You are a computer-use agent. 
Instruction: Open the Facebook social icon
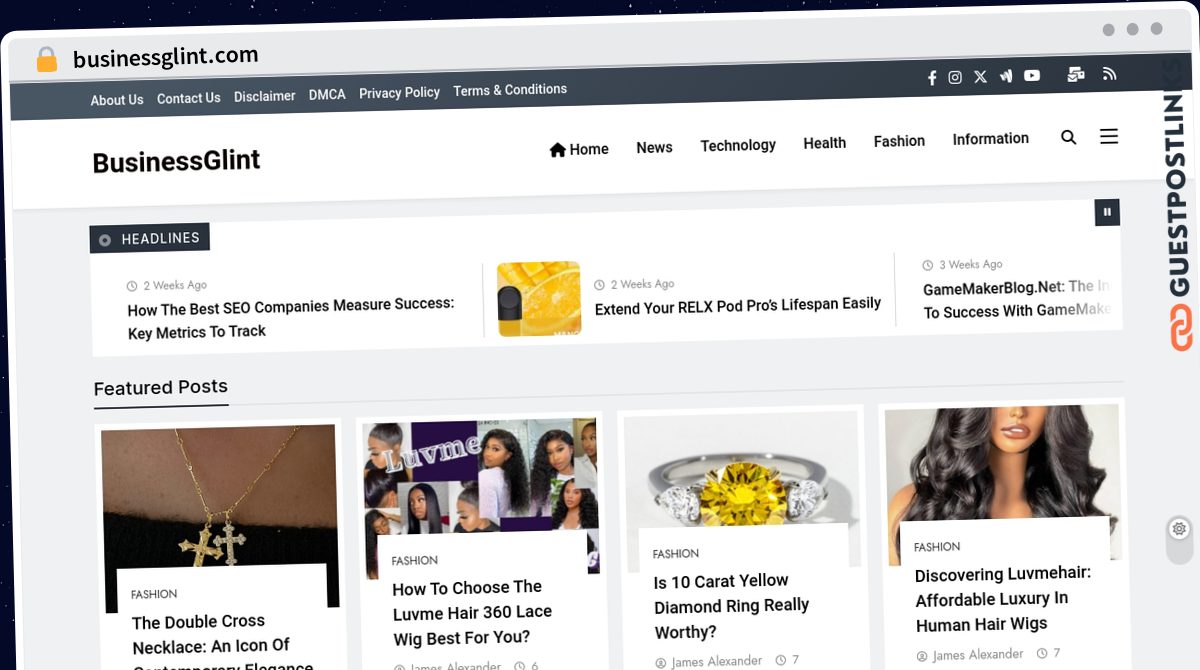[x=932, y=78]
